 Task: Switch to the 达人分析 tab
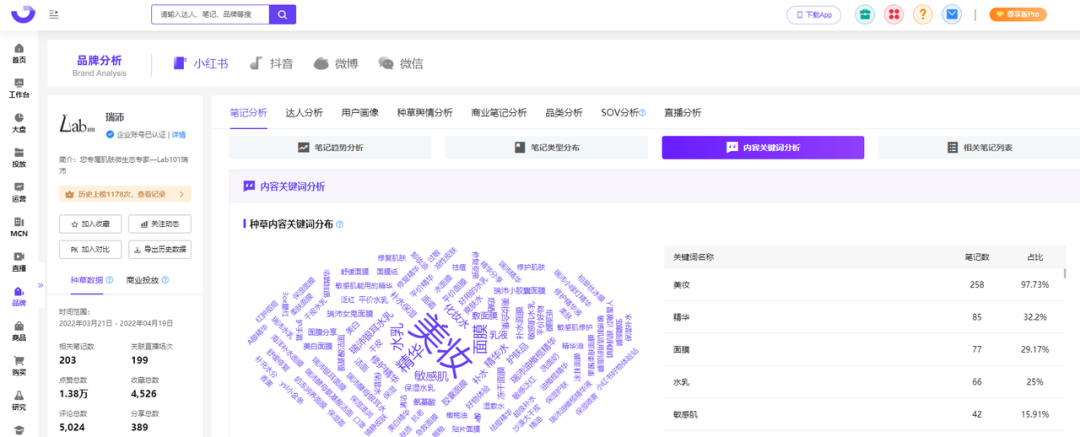(x=304, y=112)
